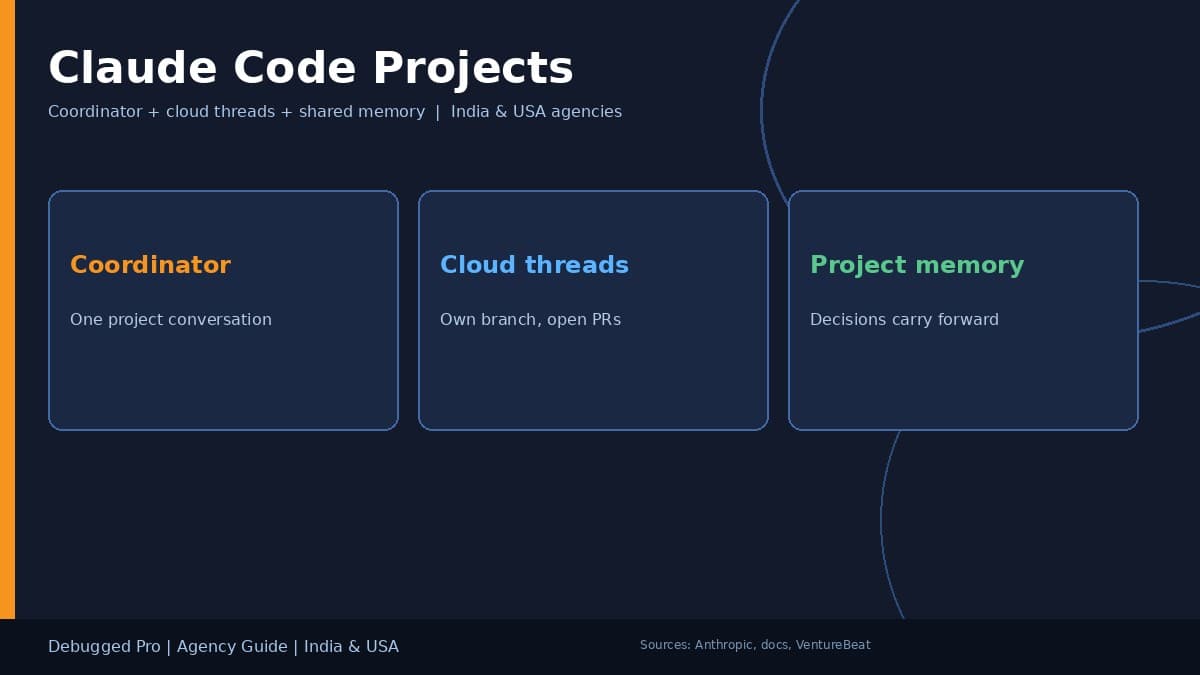Click the Coordinator card heading
Screen dimensions: 1200x675
pyautogui.click(x=150, y=265)
